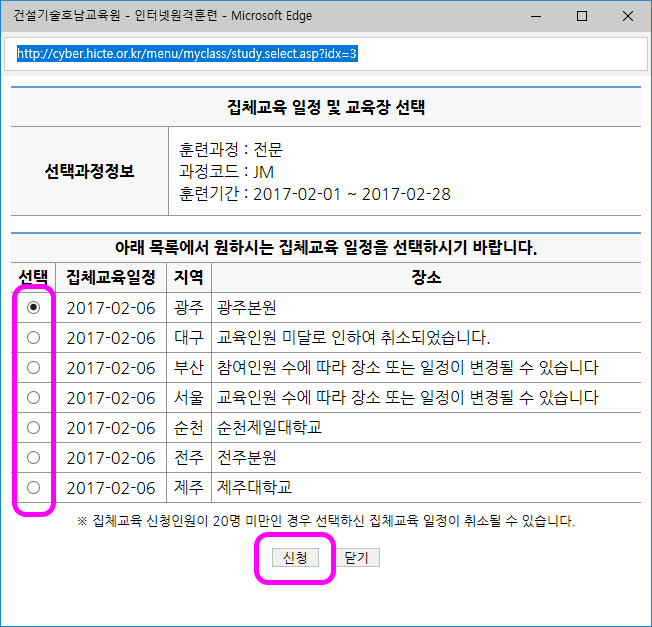Maximize the popup window
The height and width of the screenshot is (627, 652).
(x=581, y=16)
